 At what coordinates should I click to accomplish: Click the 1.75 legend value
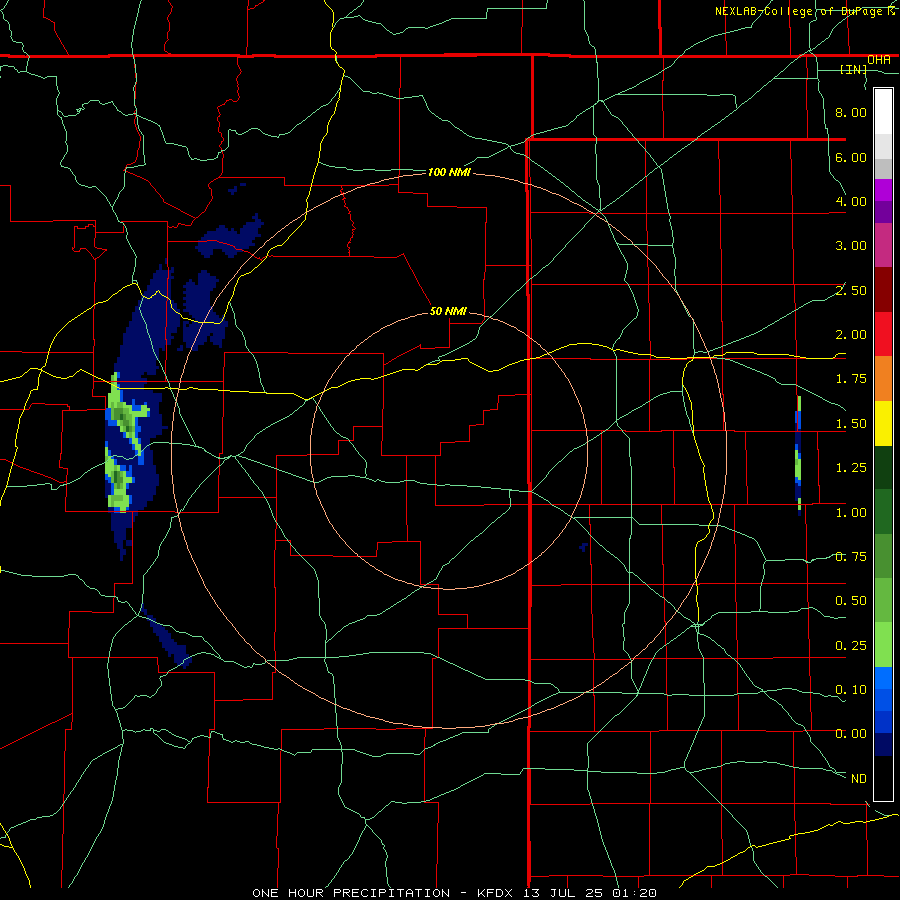coord(851,379)
